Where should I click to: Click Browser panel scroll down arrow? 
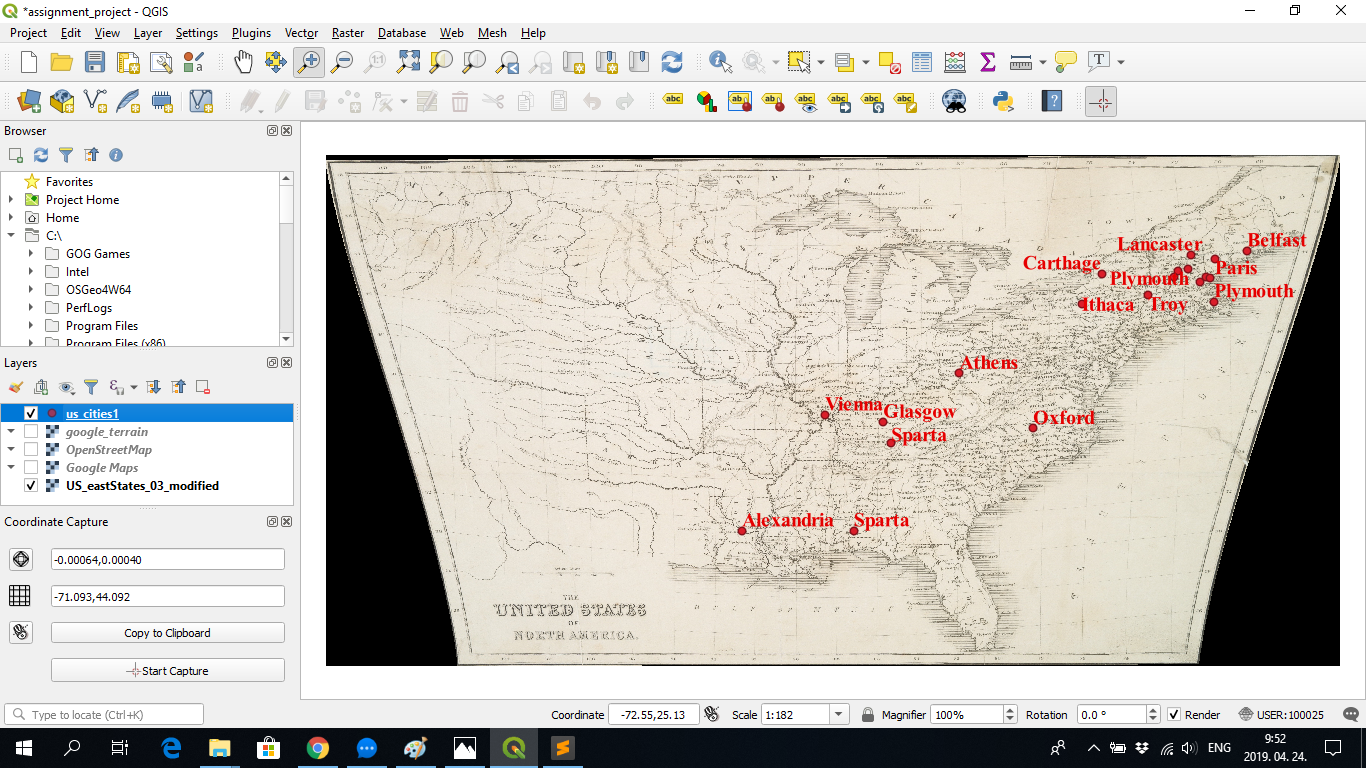286,339
